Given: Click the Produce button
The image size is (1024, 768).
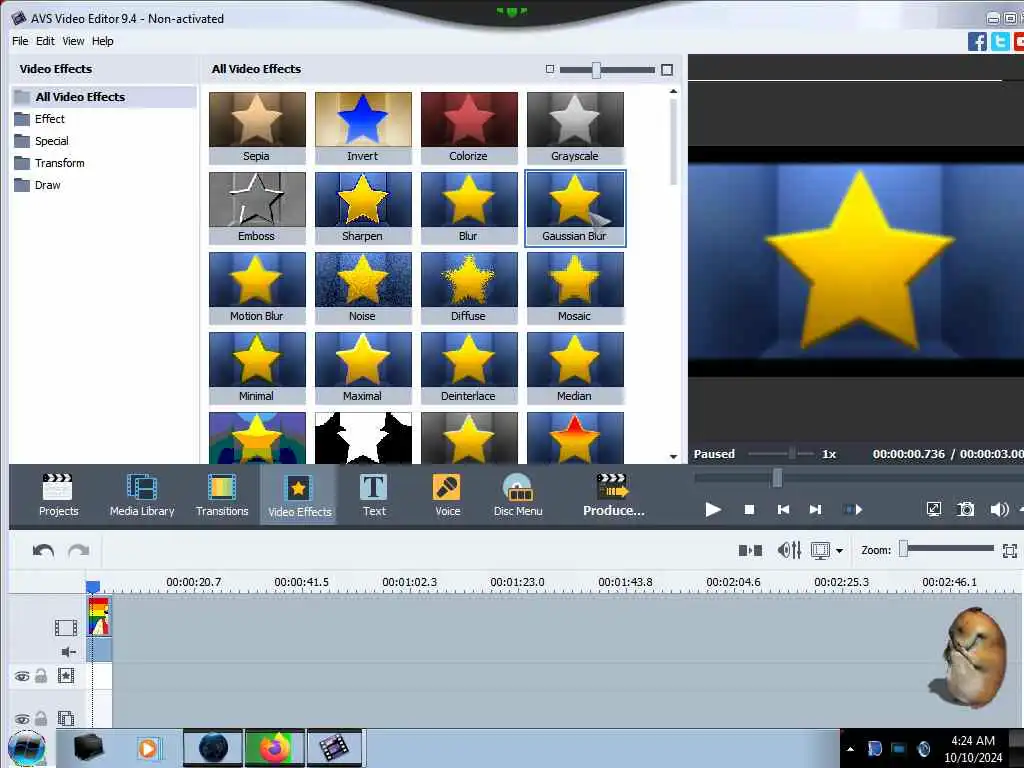Looking at the screenshot, I should [613, 496].
